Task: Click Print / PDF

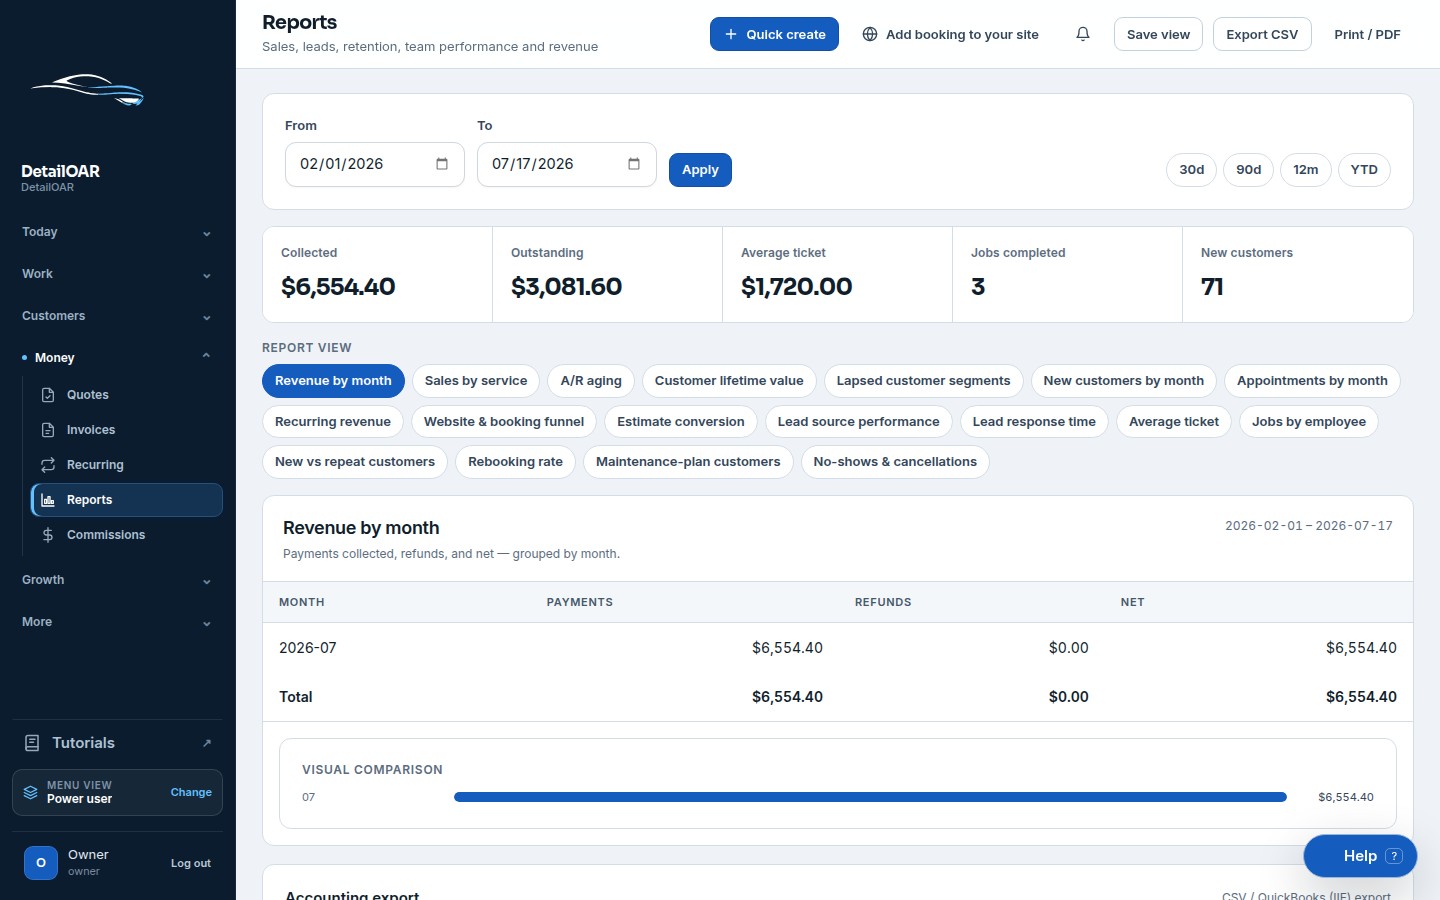Action: [x=1367, y=34]
